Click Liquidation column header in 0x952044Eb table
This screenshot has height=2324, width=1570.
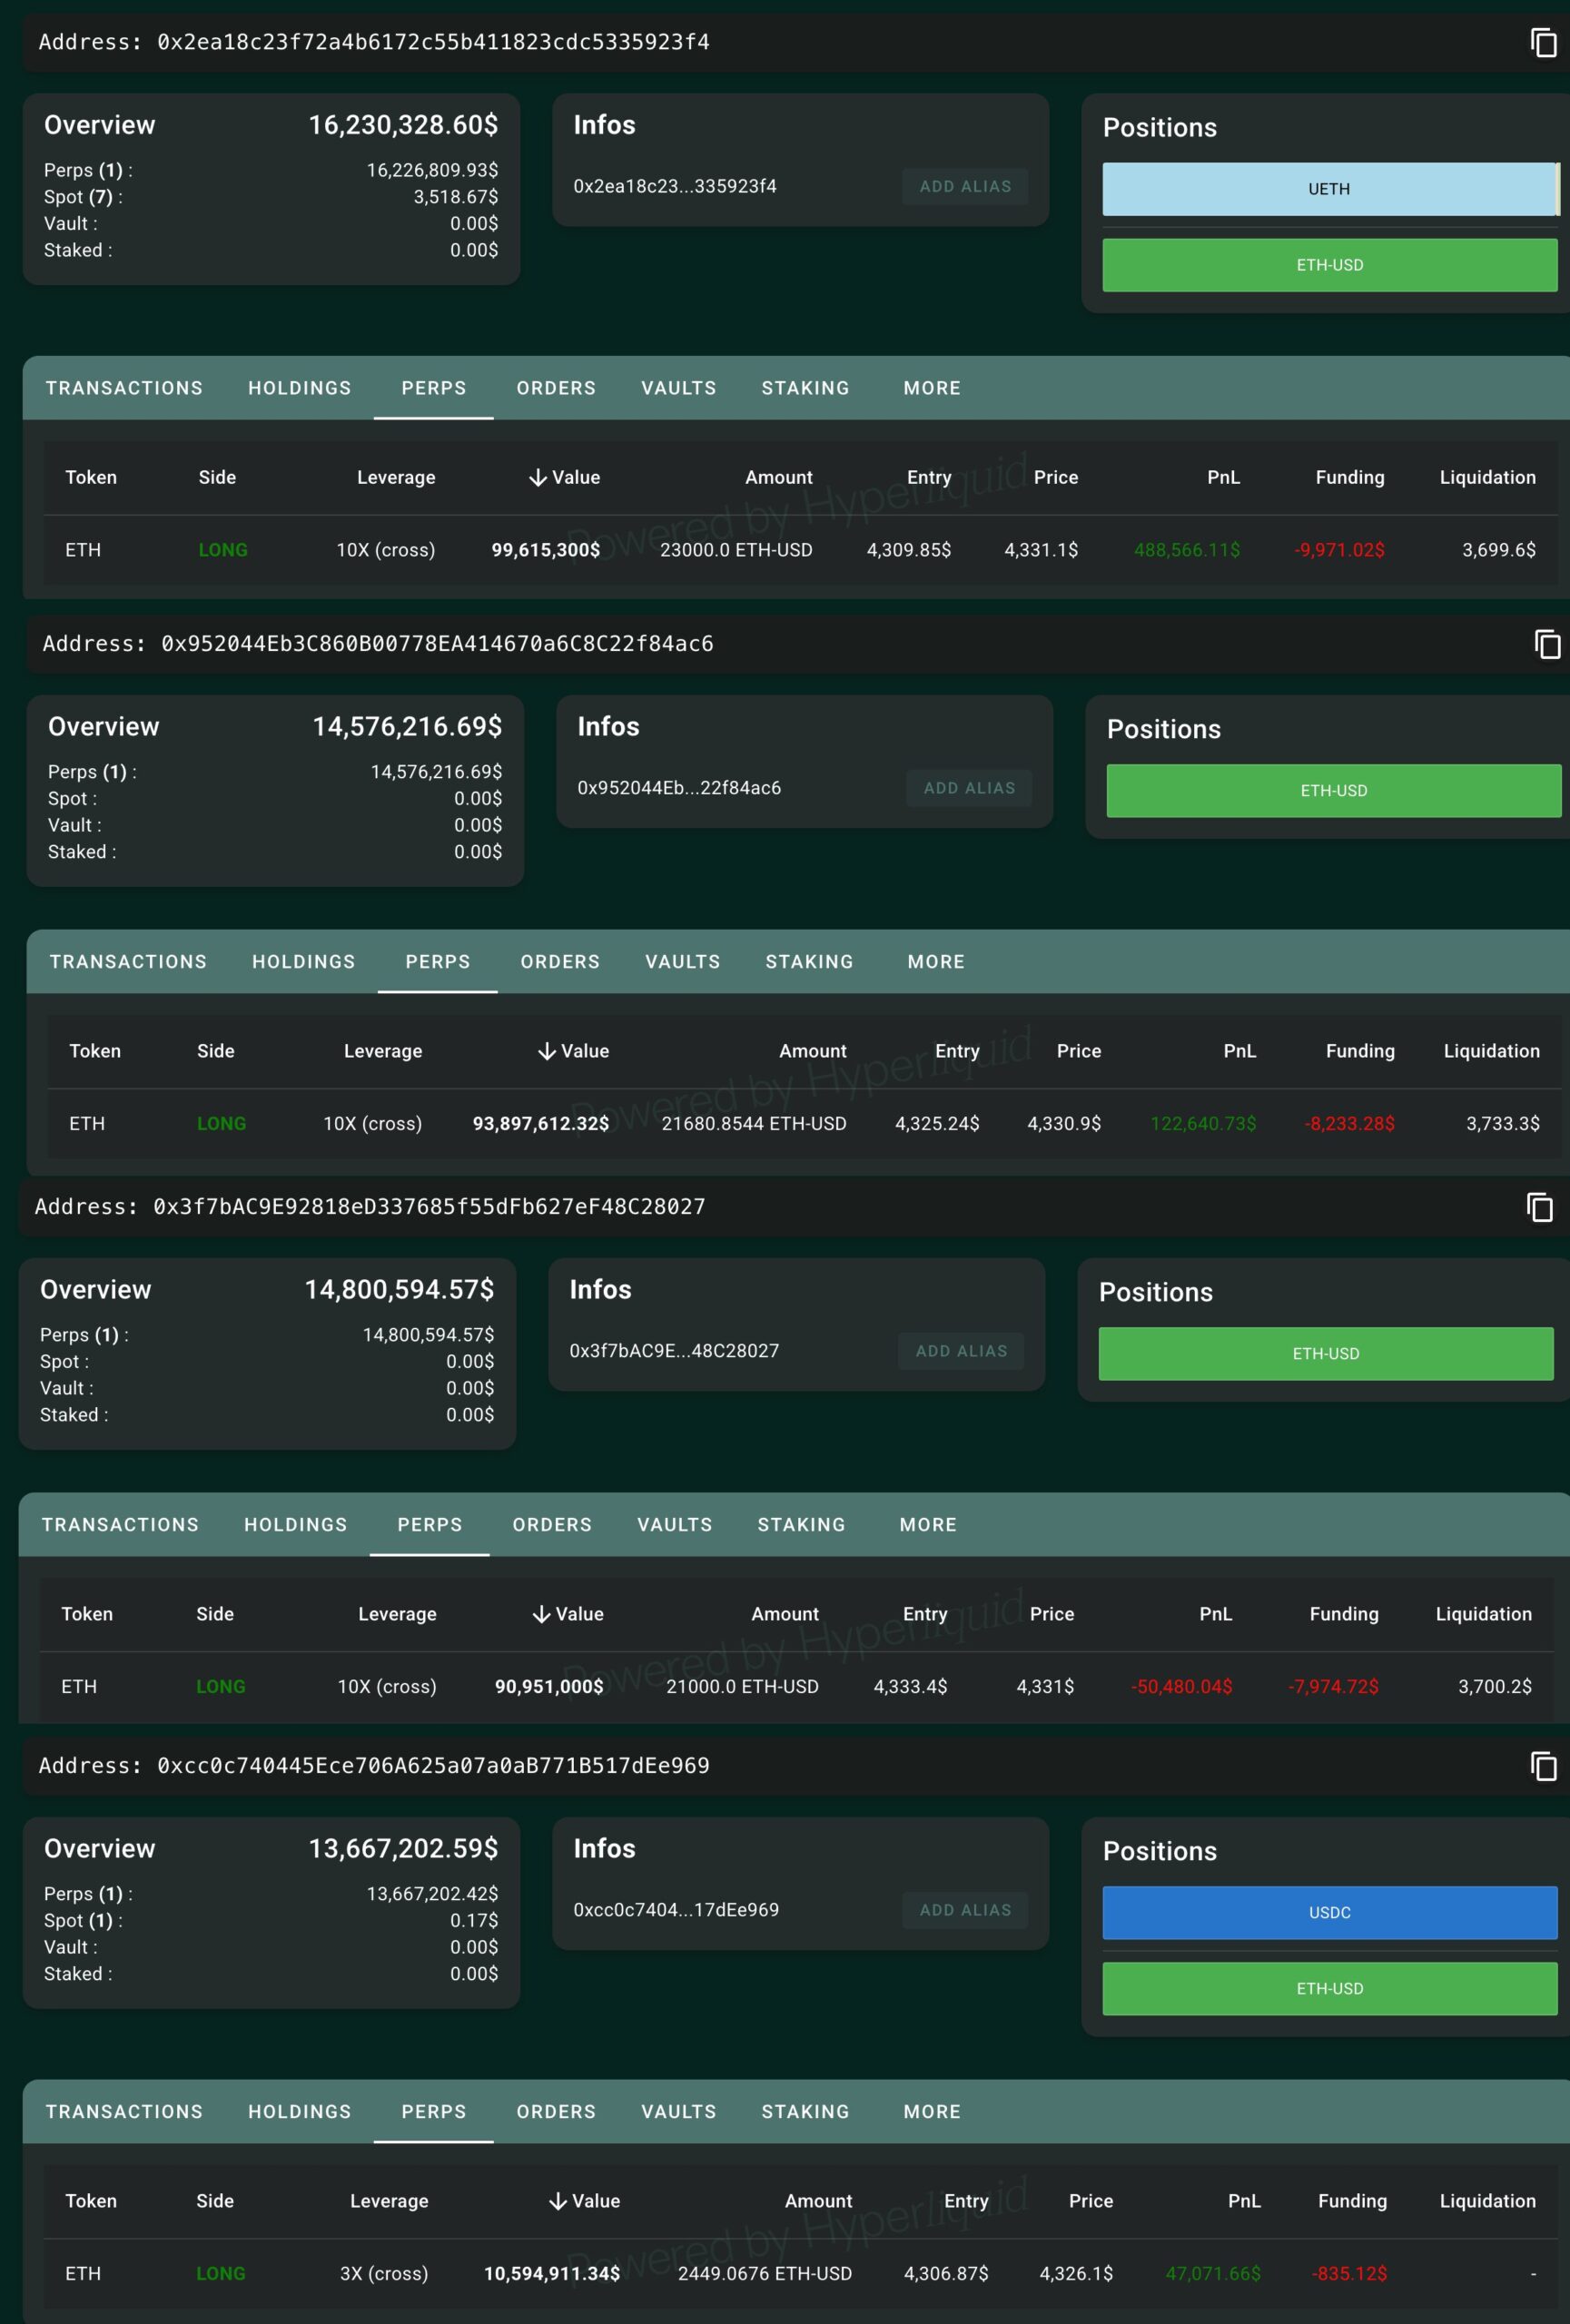tap(1490, 1051)
